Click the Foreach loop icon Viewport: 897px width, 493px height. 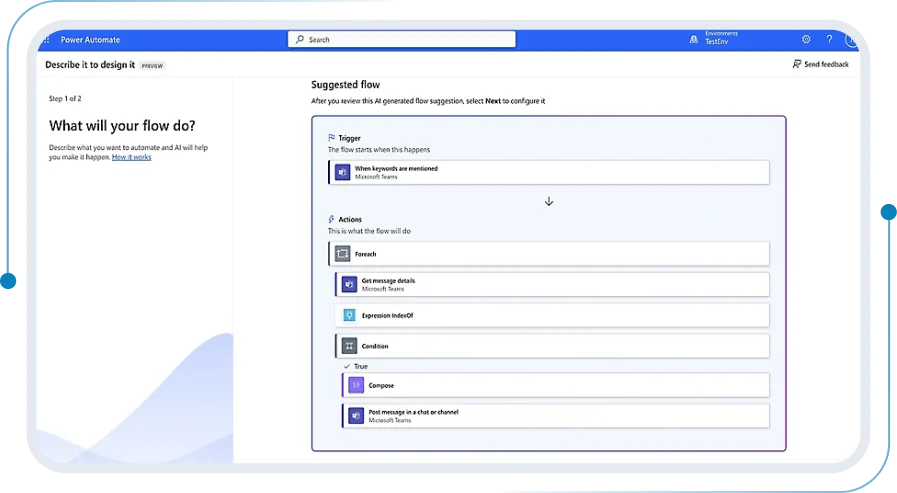(342, 254)
